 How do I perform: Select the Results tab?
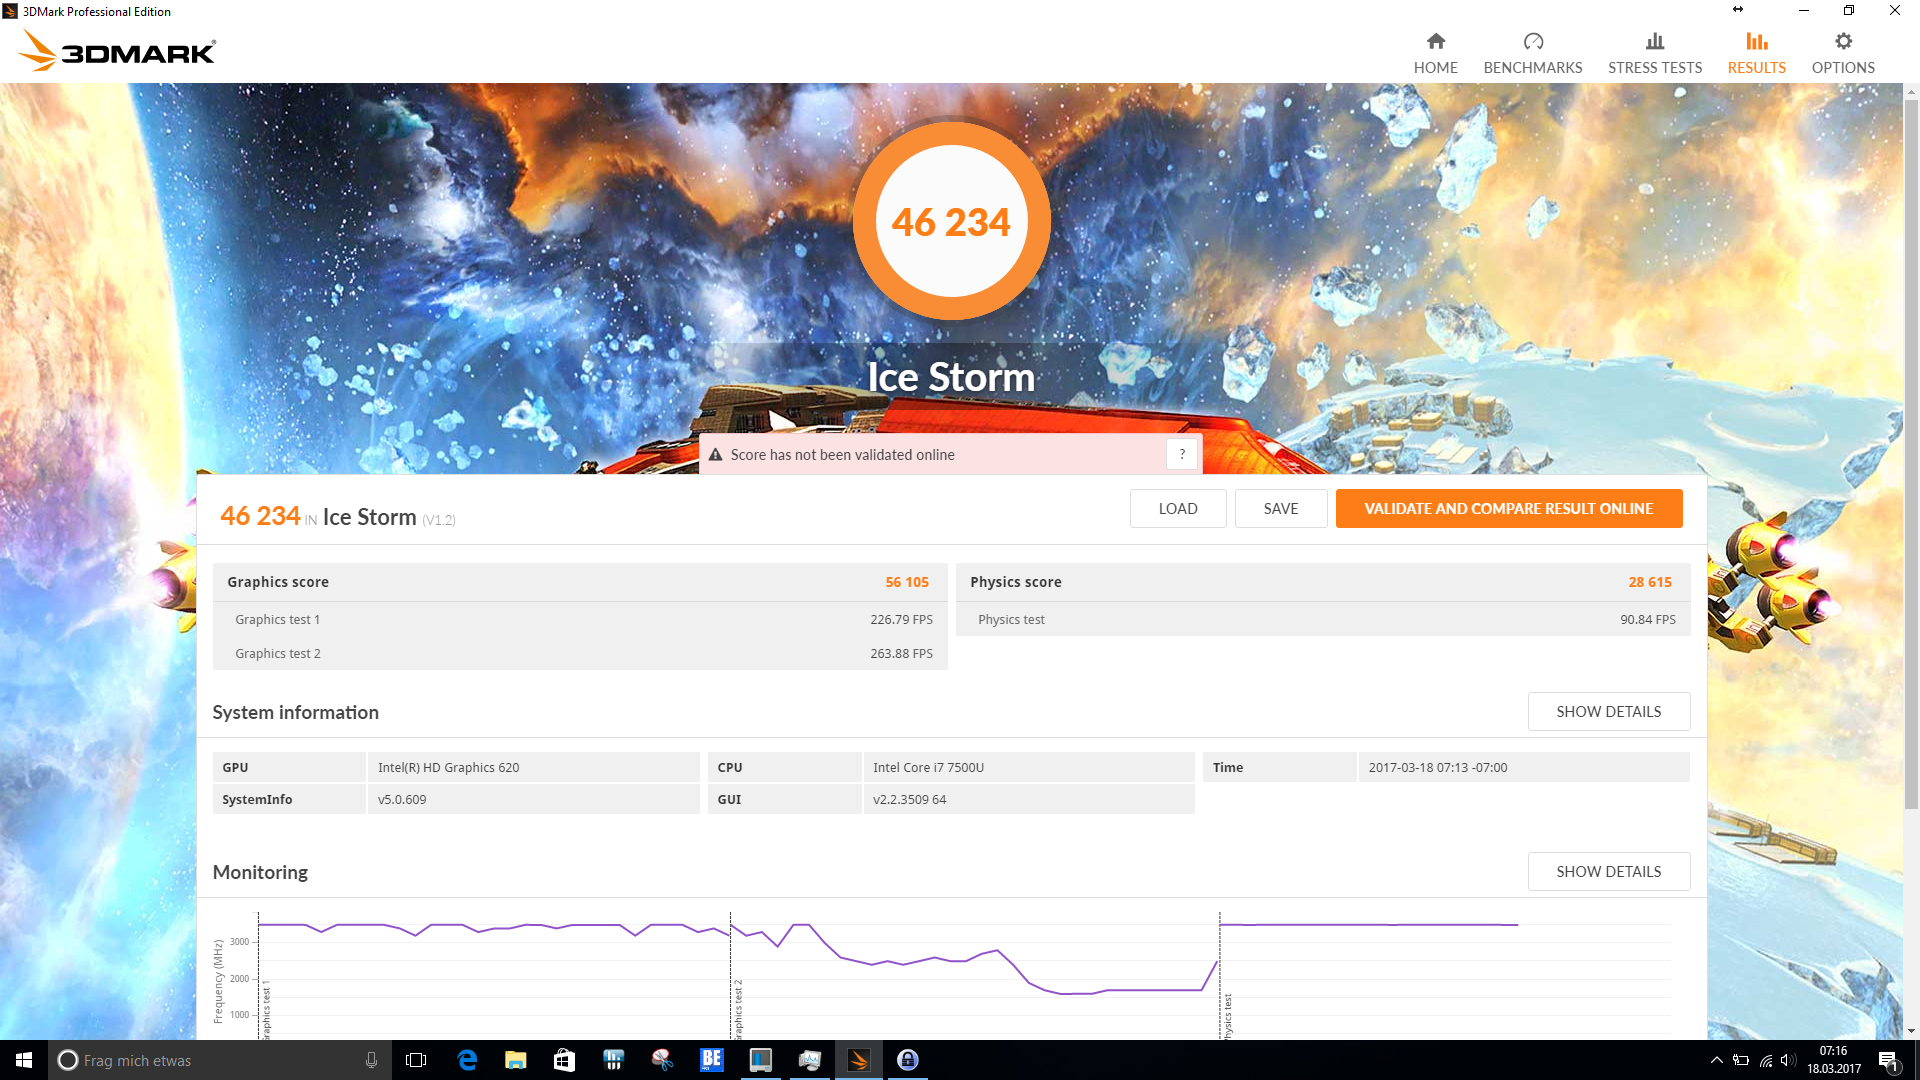tap(1756, 53)
